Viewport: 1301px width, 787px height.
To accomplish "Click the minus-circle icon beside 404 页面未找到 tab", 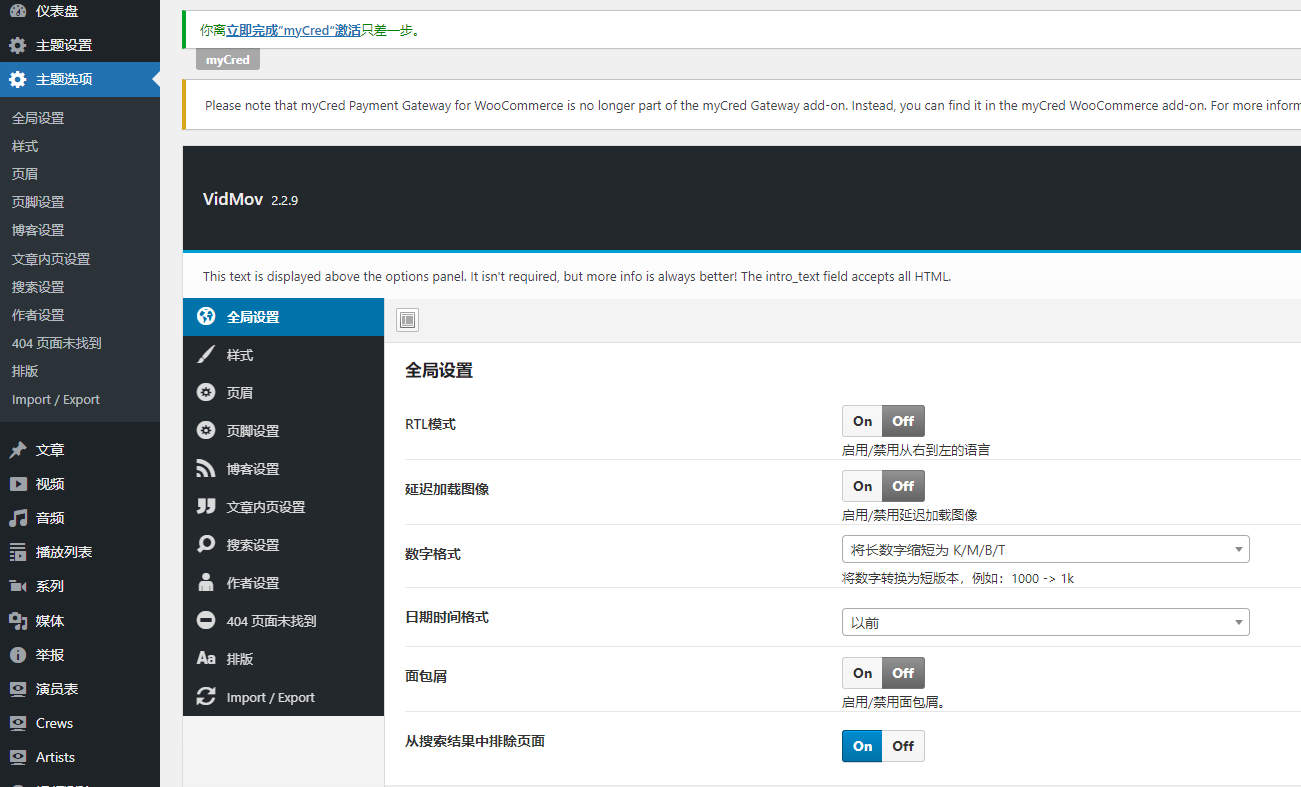I will click(x=206, y=621).
